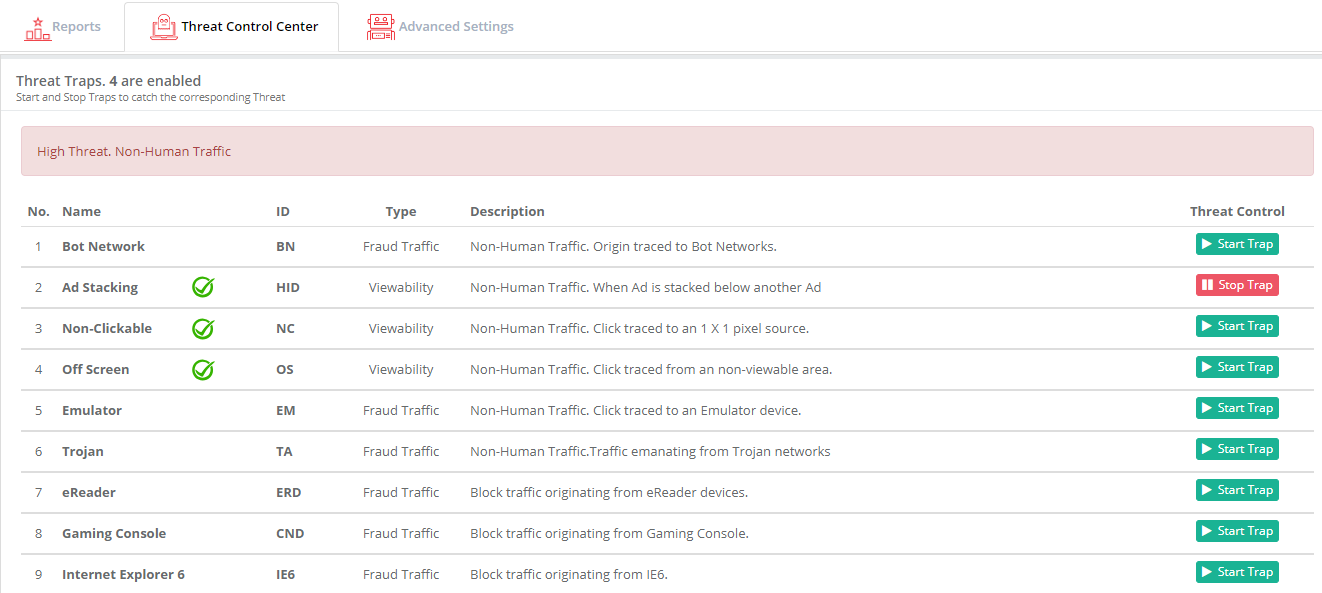Click the Bot Network row name
The width and height of the screenshot is (1322, 593).
coord(103,247)
